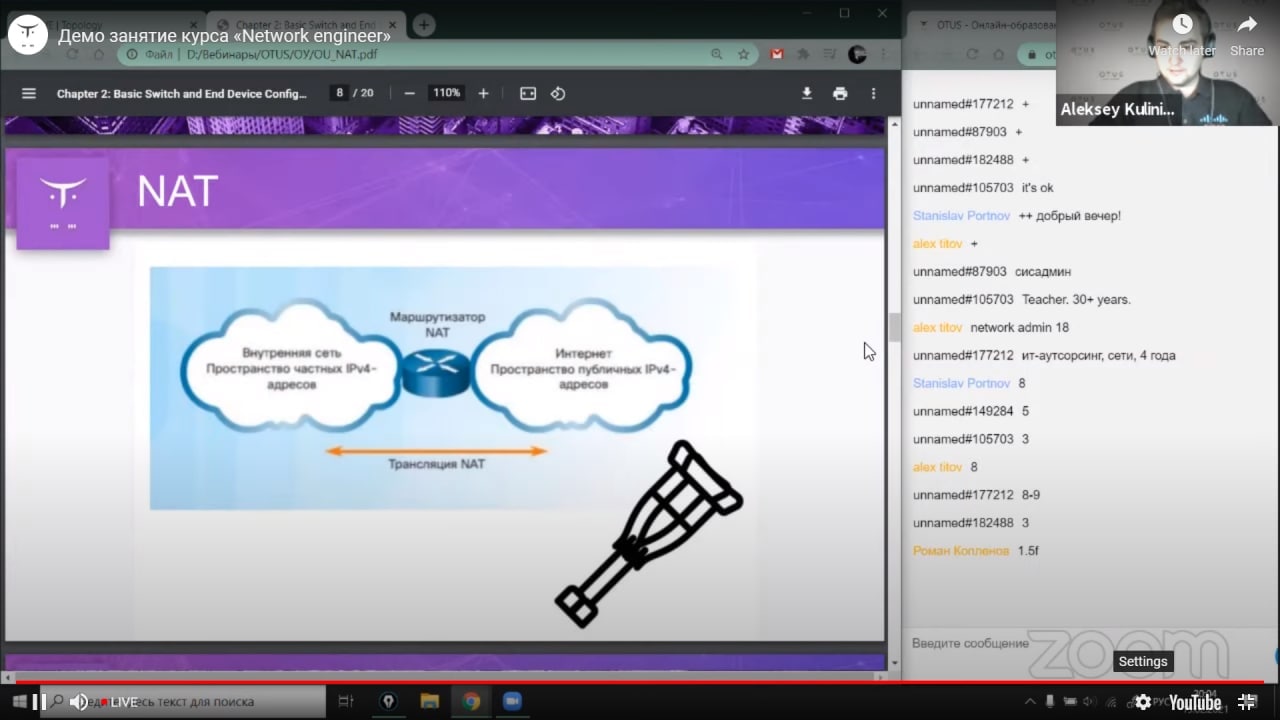
Task: Open the YouTube player Settings gear
Action: click(1143, 702)
